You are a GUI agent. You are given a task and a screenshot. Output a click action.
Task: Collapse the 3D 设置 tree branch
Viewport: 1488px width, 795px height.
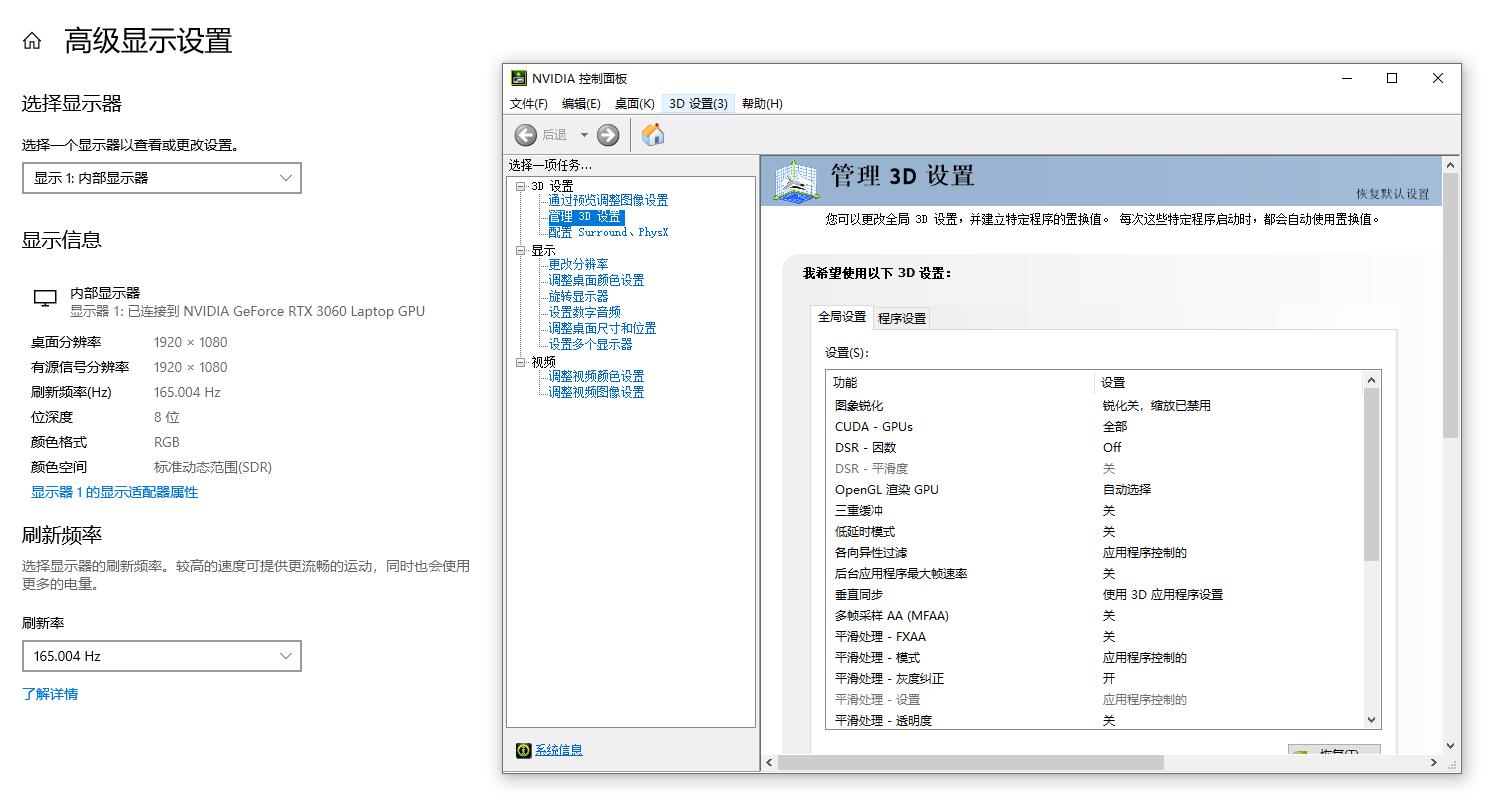(518, 185)
